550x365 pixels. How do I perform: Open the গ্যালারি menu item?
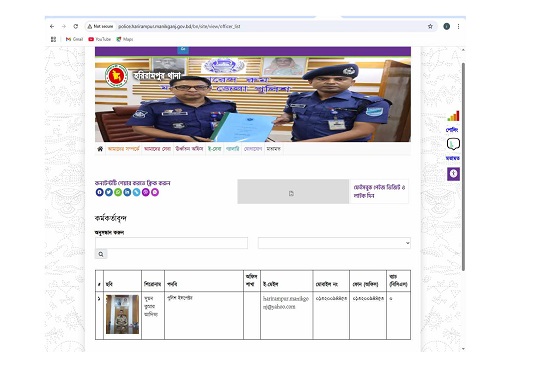point(232,149)
